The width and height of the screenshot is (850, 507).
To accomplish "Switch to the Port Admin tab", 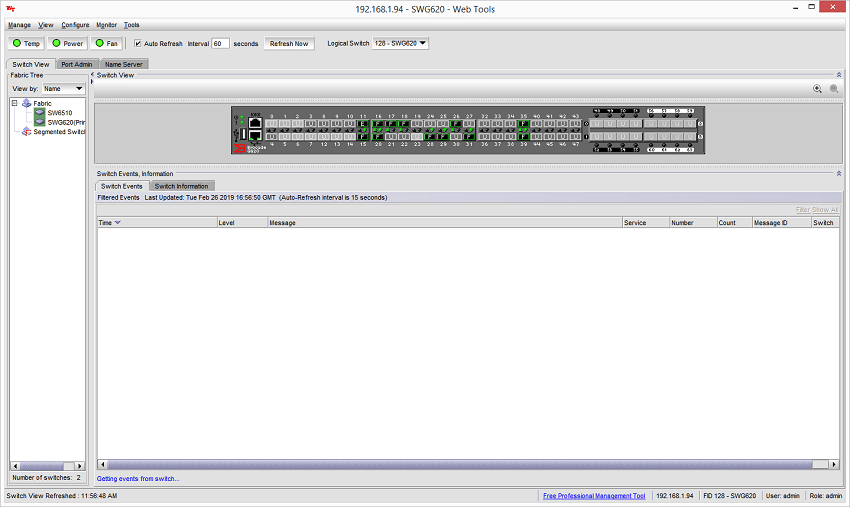I will point(77,64).
